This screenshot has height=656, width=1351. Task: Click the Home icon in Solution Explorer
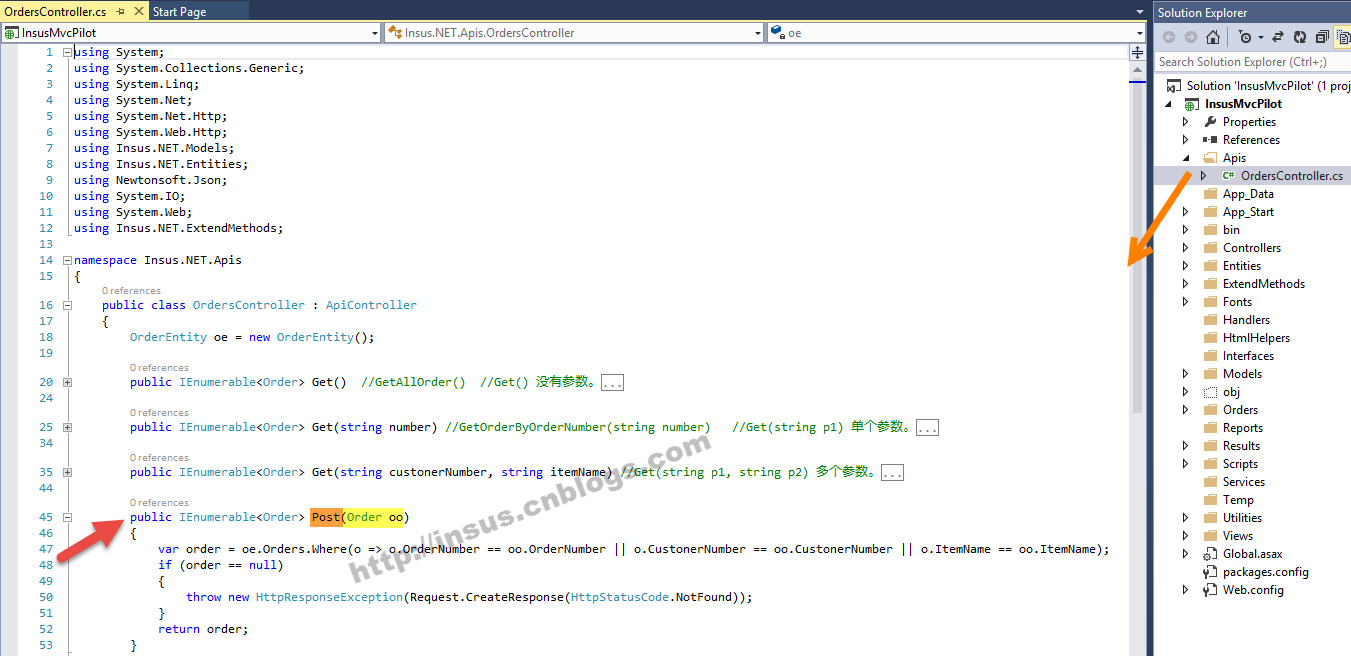pos(1213,37)
